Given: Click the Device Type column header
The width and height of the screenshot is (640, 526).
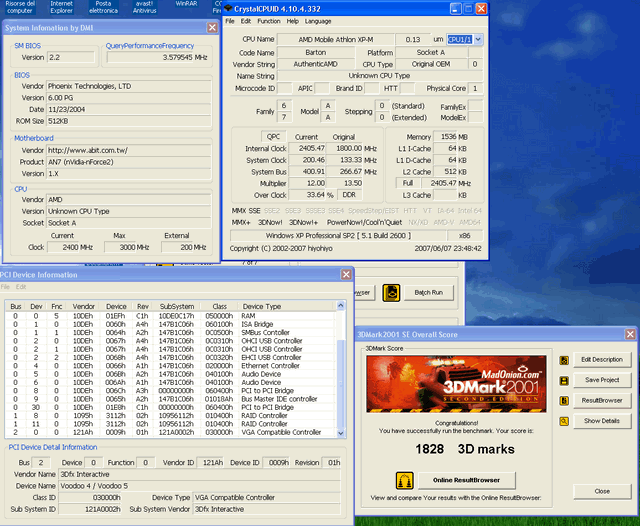Looking at the screenshot, I should [287, 306].
